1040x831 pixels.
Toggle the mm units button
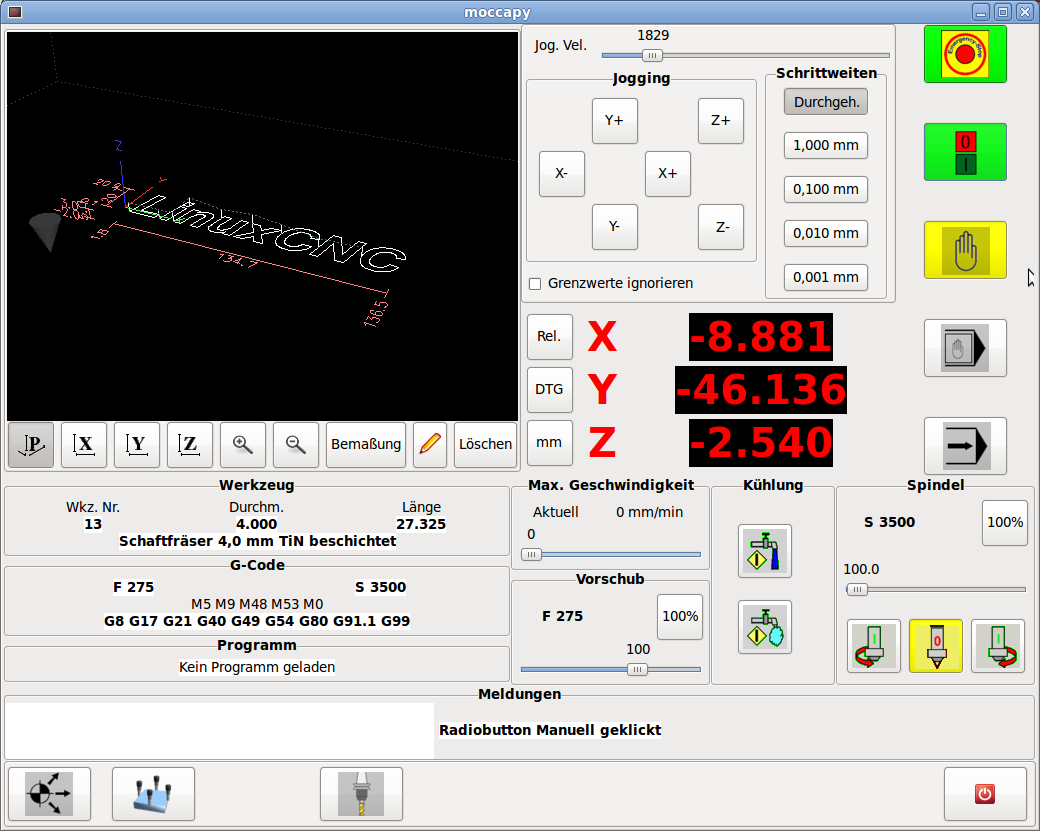[x=550, y=443]
